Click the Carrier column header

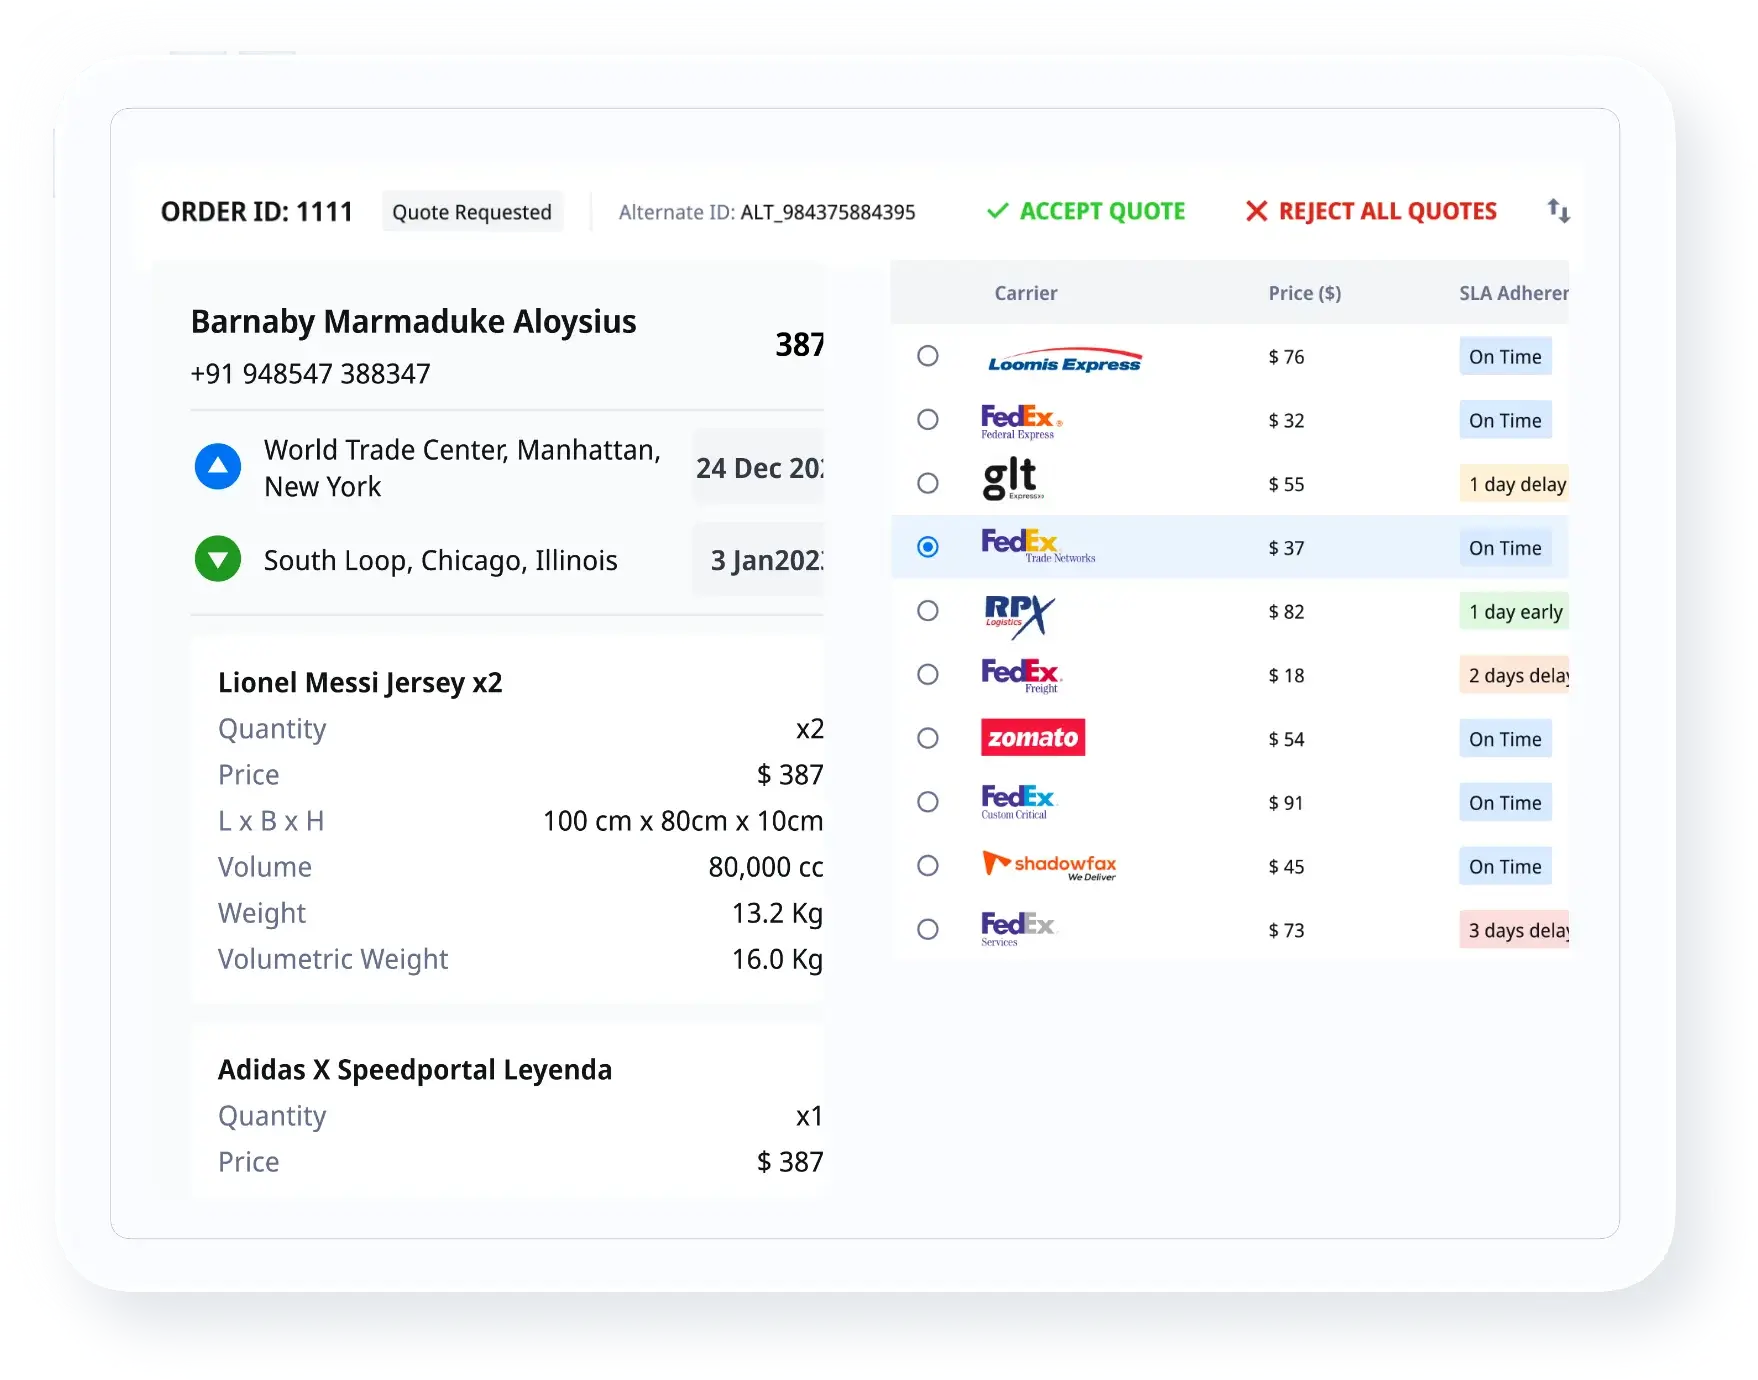click(1027, 293)
